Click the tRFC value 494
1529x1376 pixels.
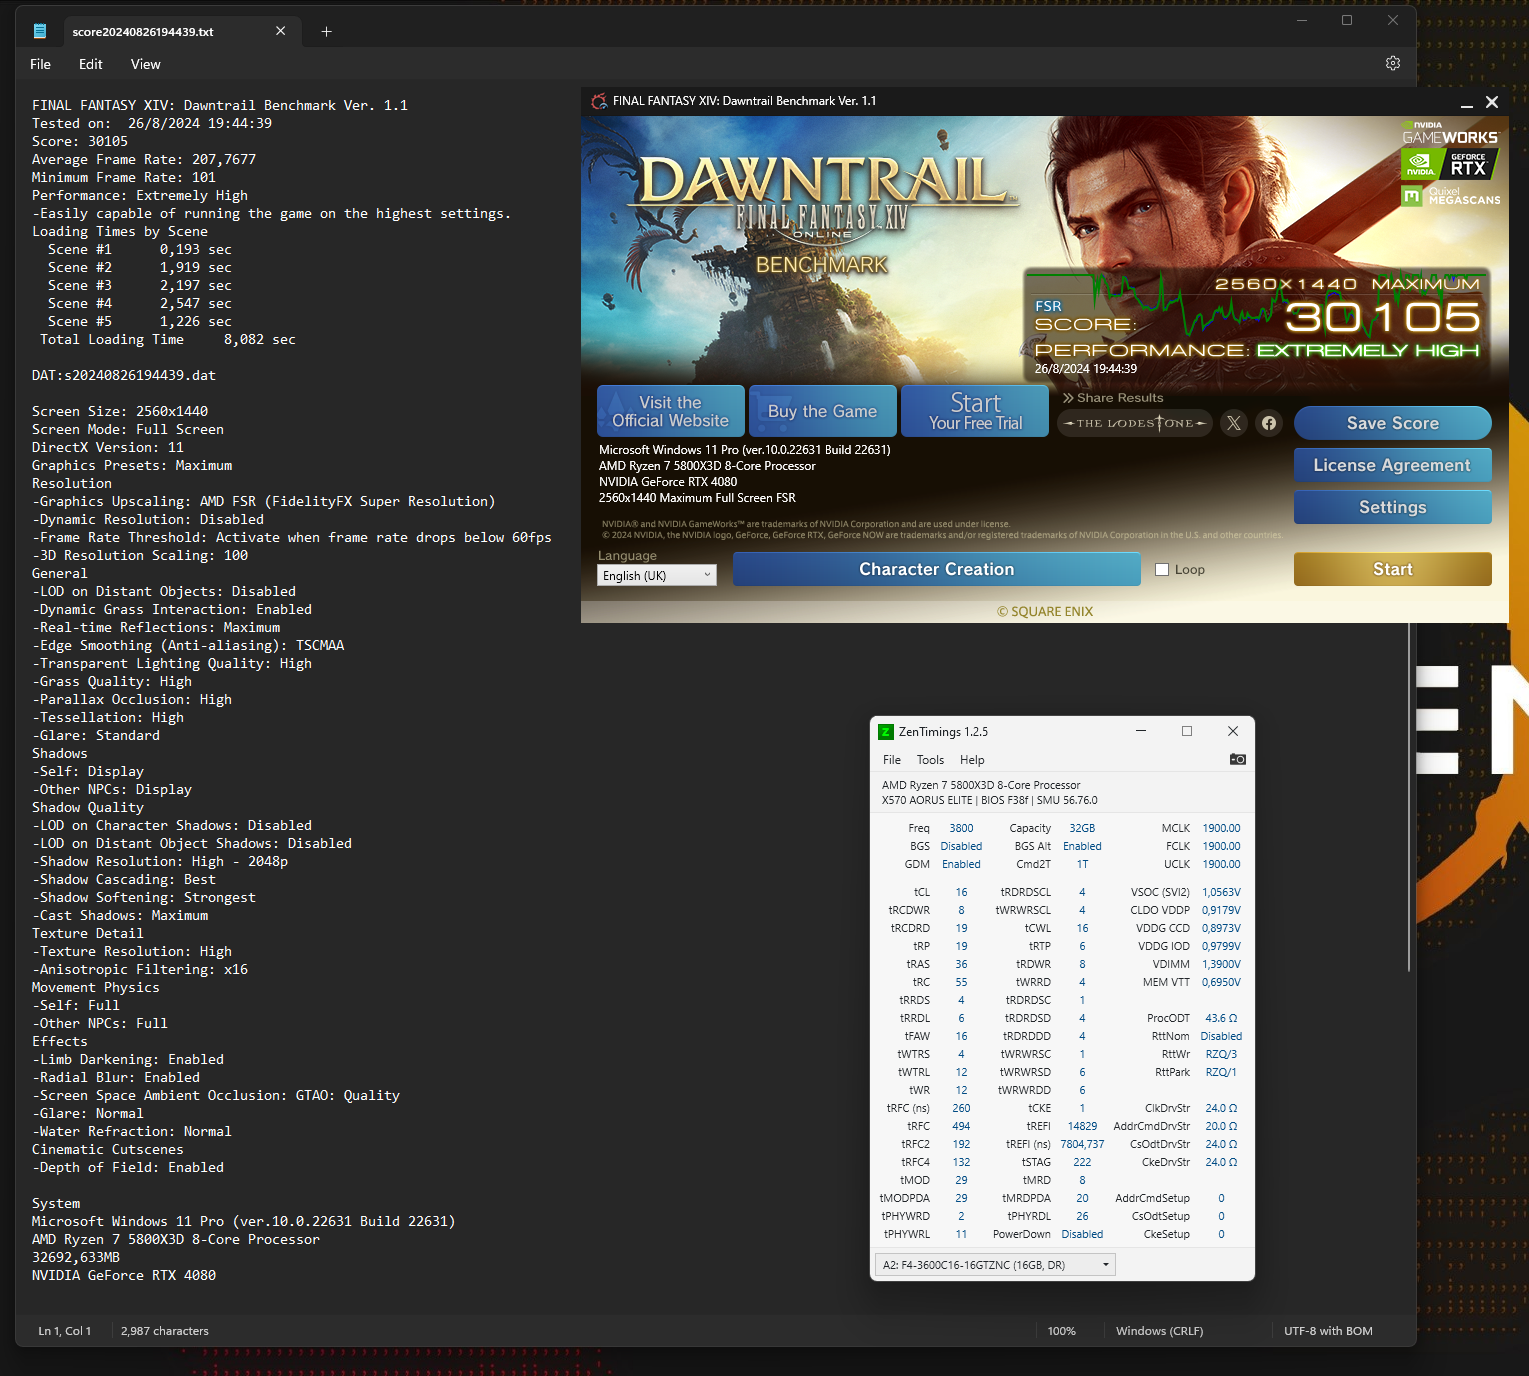961,1126
